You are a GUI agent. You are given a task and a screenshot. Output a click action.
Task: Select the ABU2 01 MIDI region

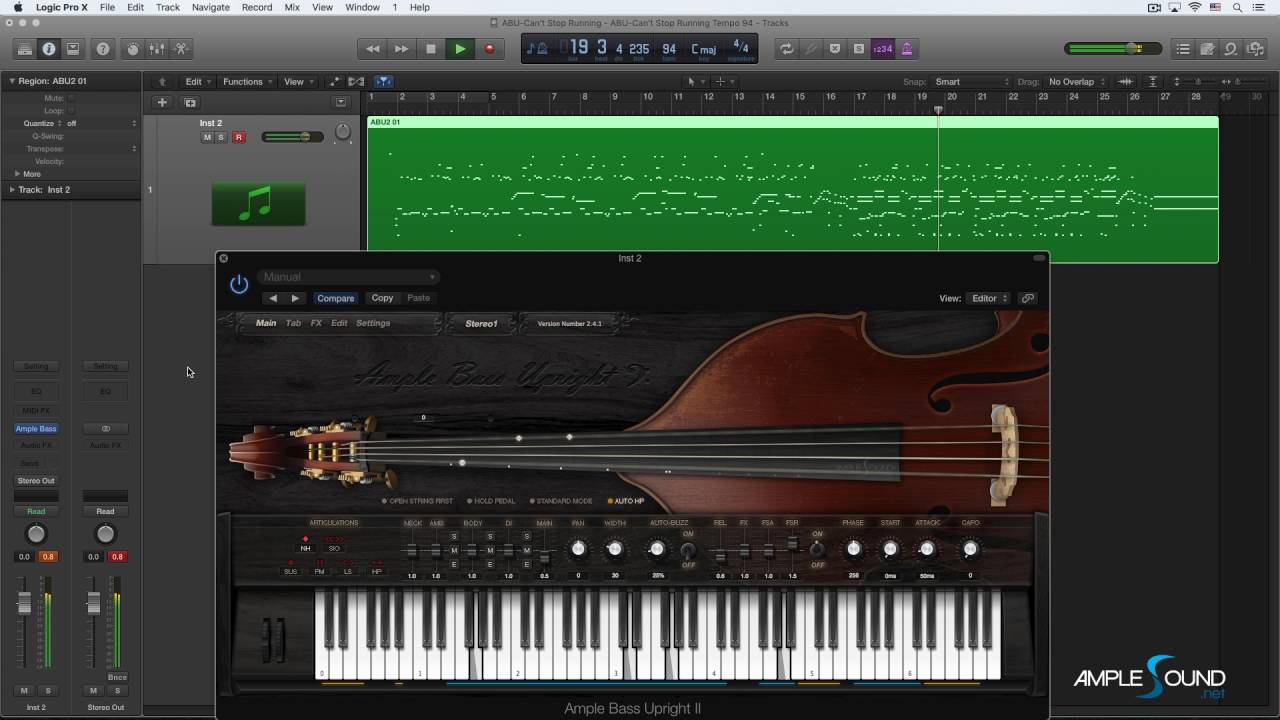pos(792,189)
